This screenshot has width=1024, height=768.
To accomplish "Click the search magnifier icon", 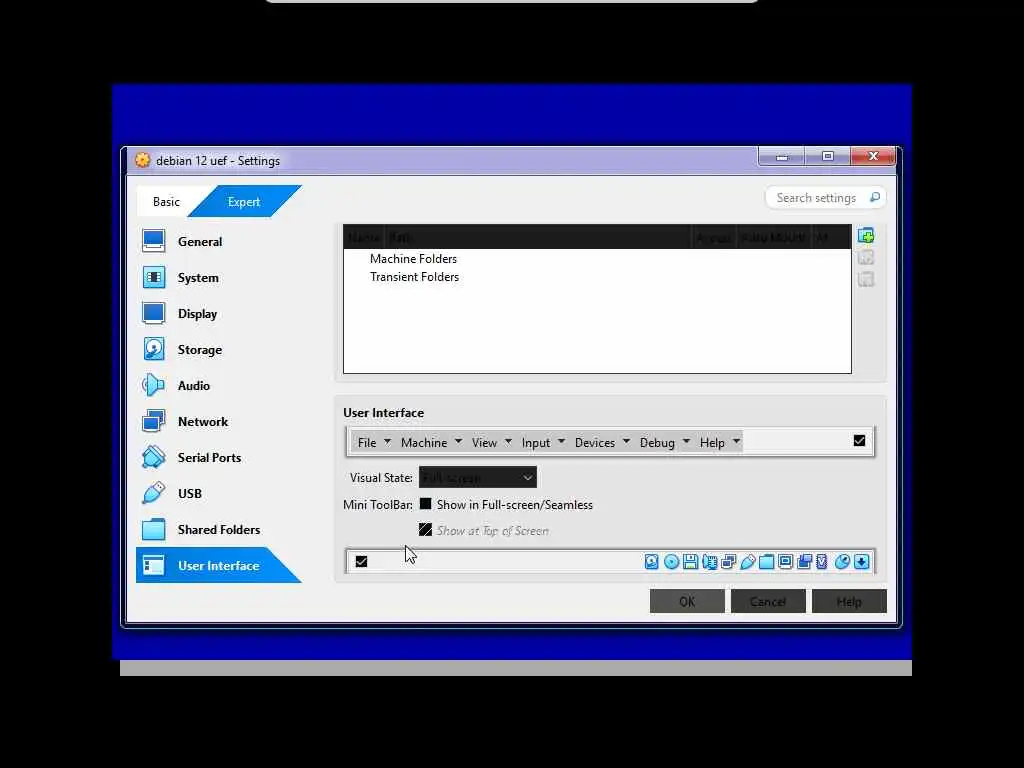I will (874, 197).
